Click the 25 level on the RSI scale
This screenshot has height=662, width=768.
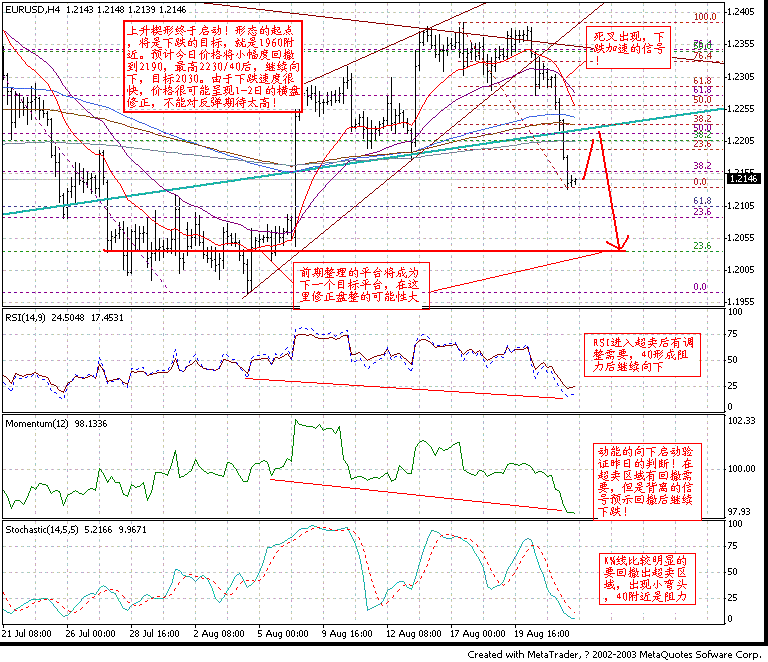[x=732, y=386]
